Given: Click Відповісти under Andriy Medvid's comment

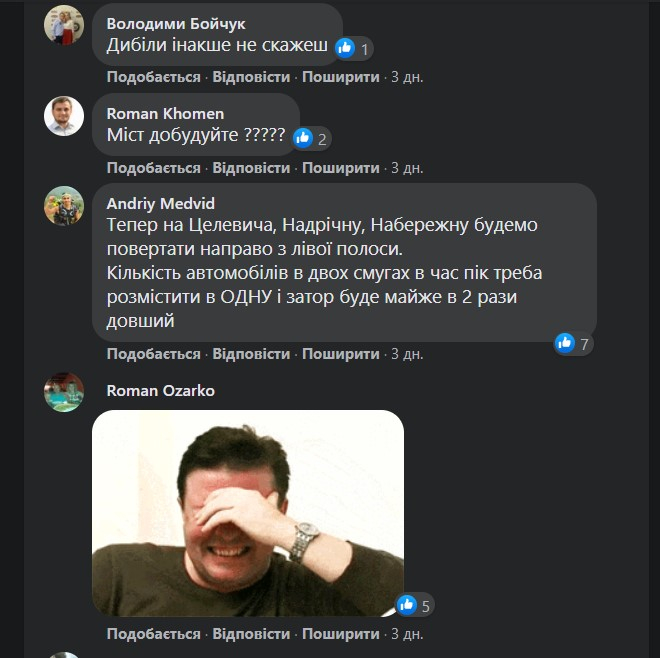Looking at the screenshot, I should click(x=251, y=354).
